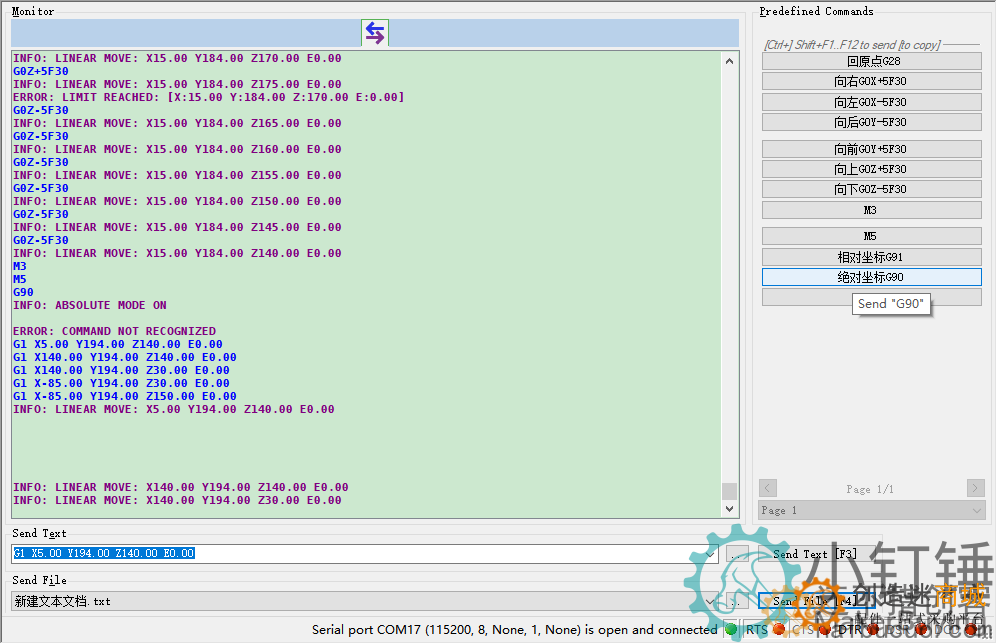Send move right 向右G0X+5F30
This screenshot has width=997, height=644.
[x=872, y=81]
